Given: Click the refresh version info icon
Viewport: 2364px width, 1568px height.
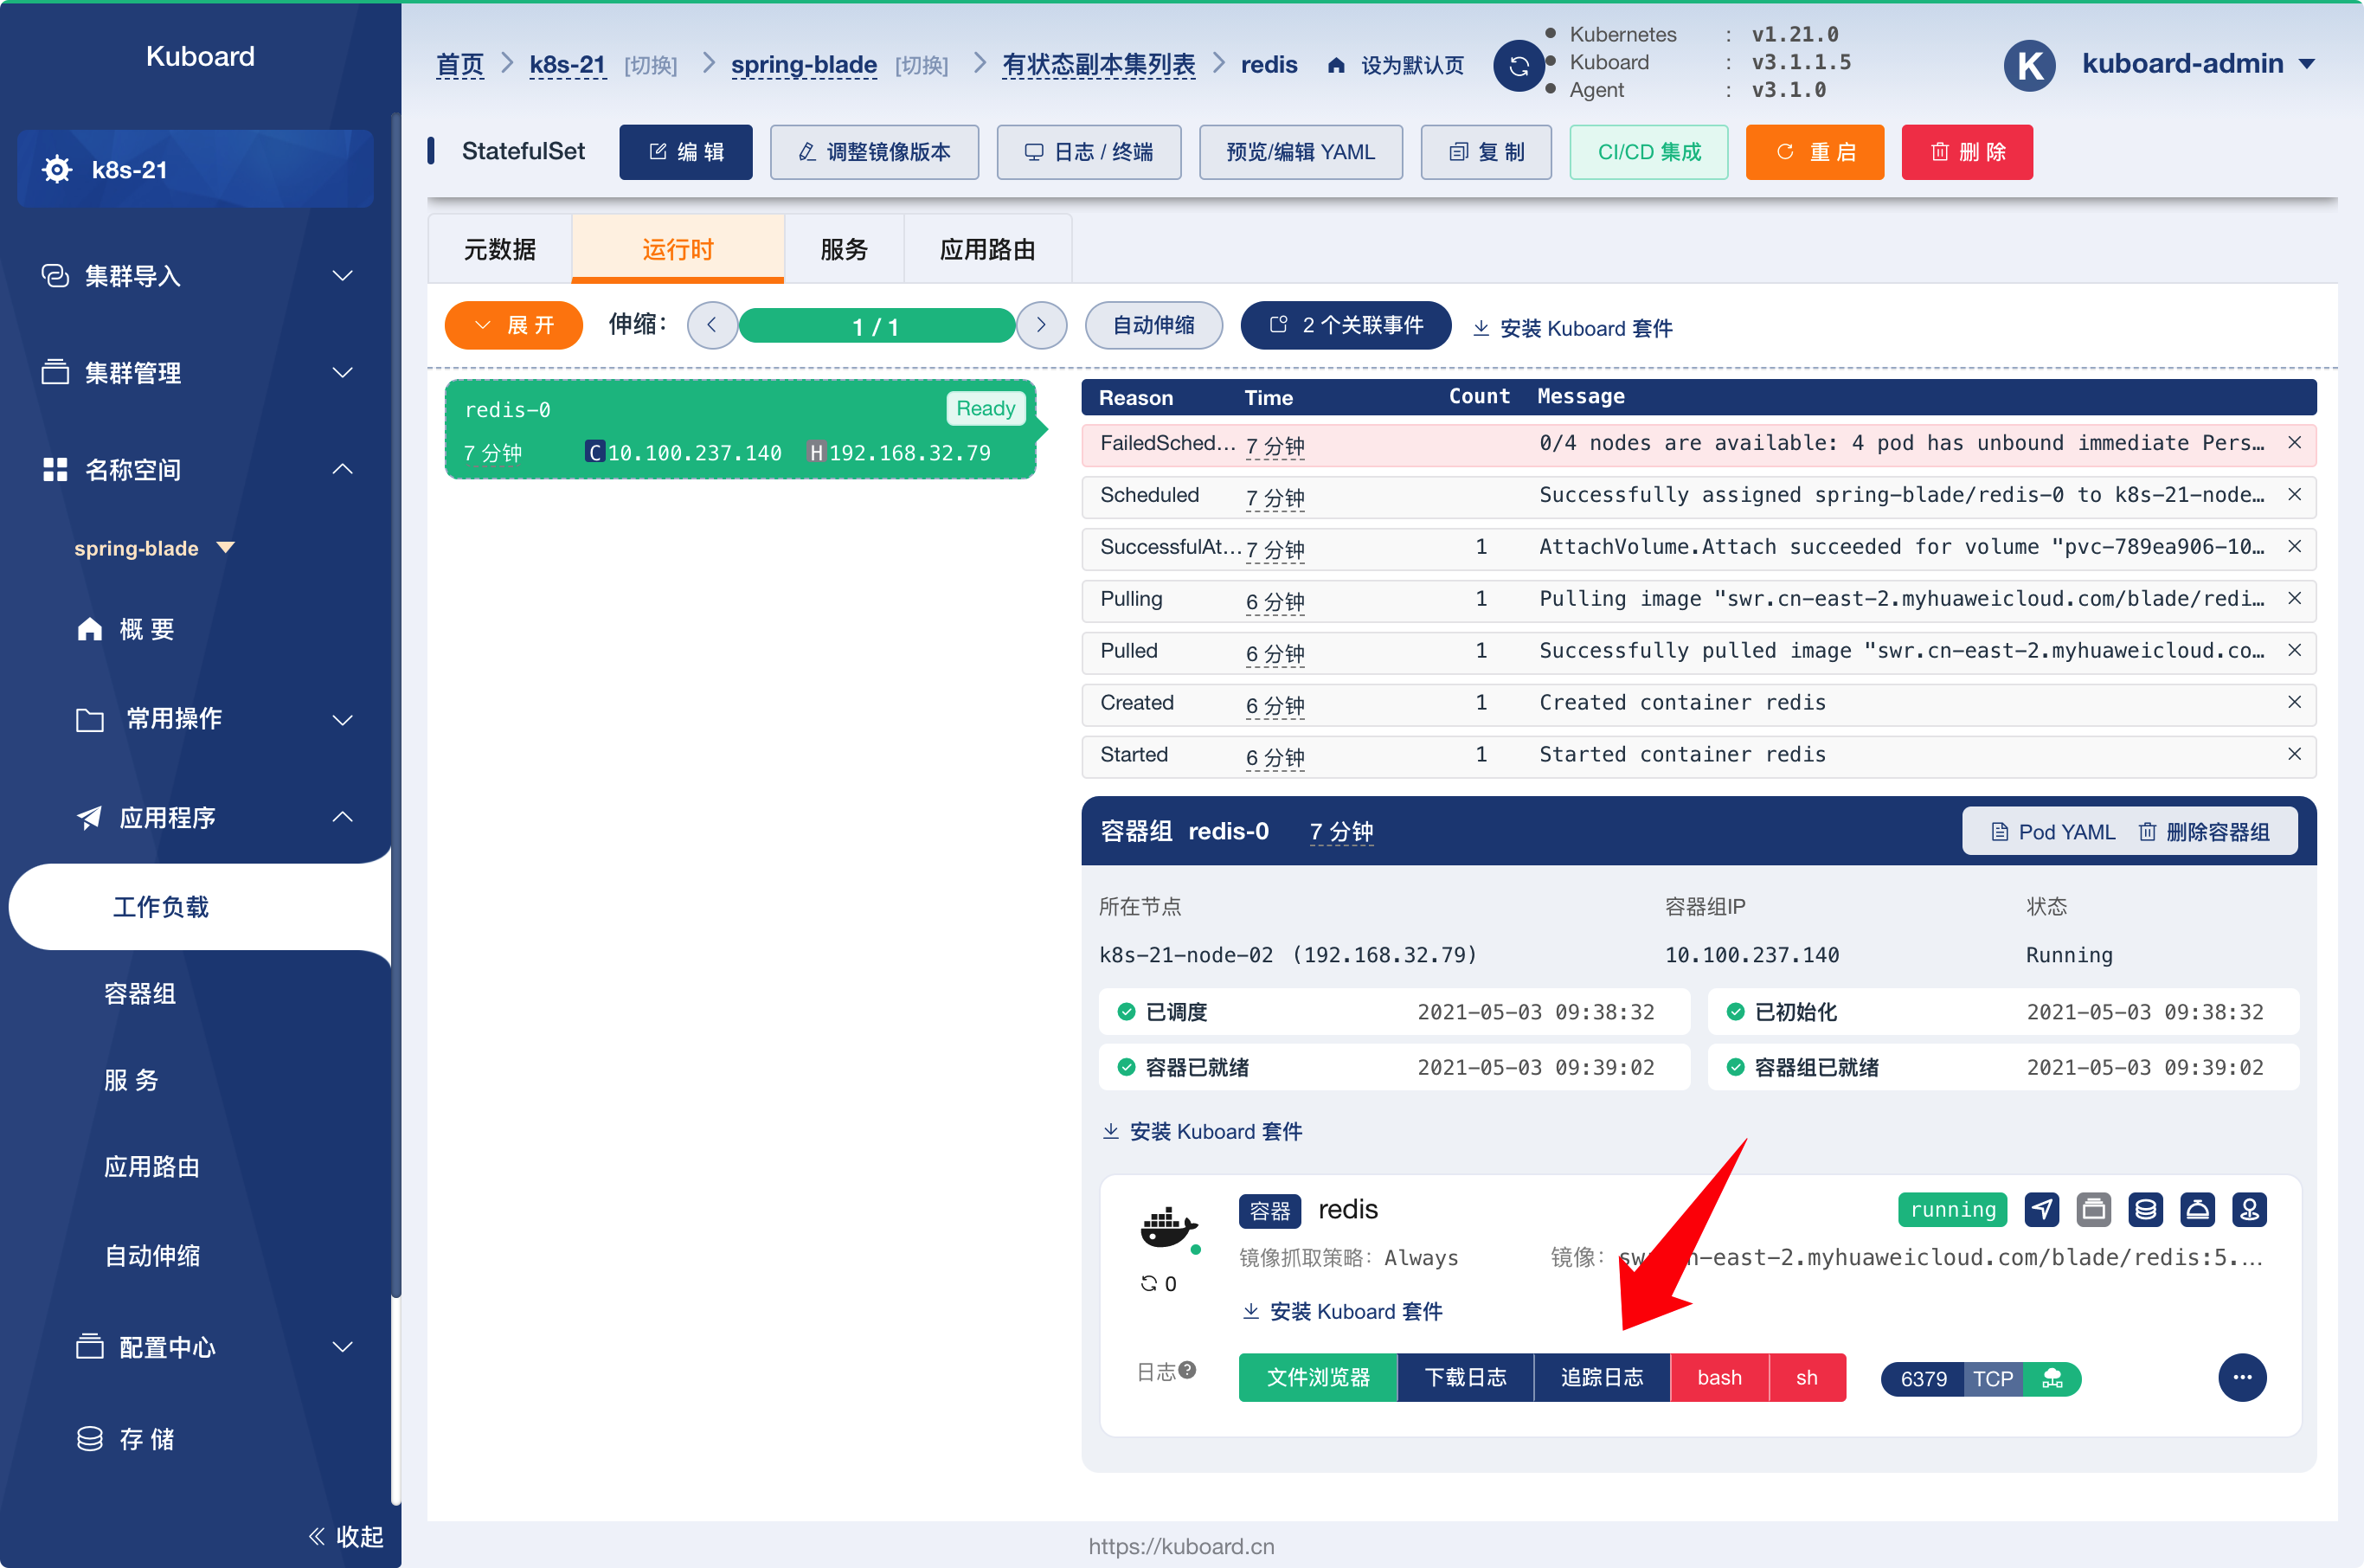Looking at the screenshot, I should (x=1518, y=66).
